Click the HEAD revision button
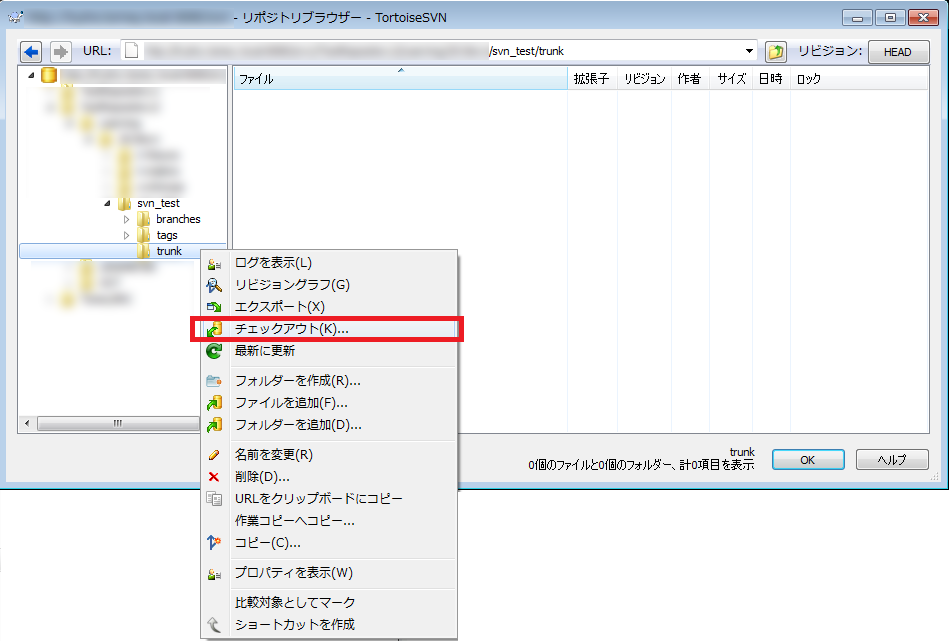The height and width of the screenshot is (641, 949). point(898,52)
